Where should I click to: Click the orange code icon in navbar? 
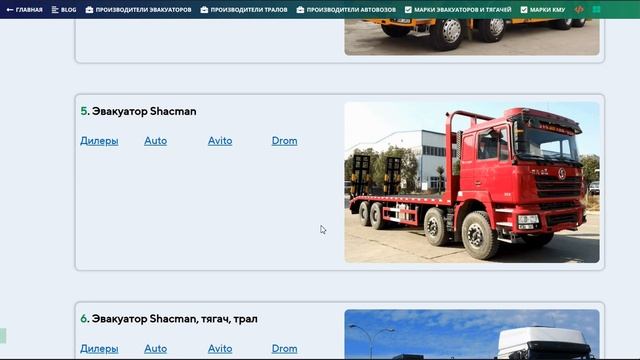point(579,9)
